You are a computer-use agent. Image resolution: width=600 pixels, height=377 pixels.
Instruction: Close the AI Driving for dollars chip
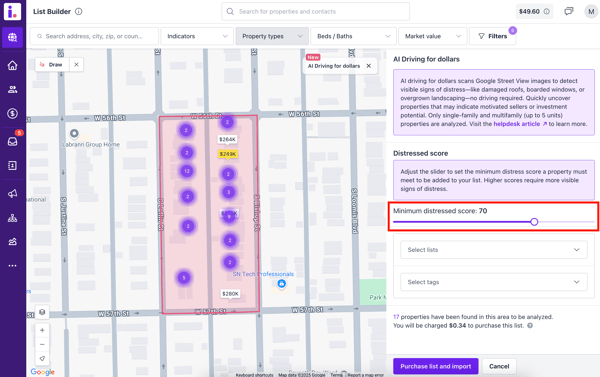tap(368, 66)
